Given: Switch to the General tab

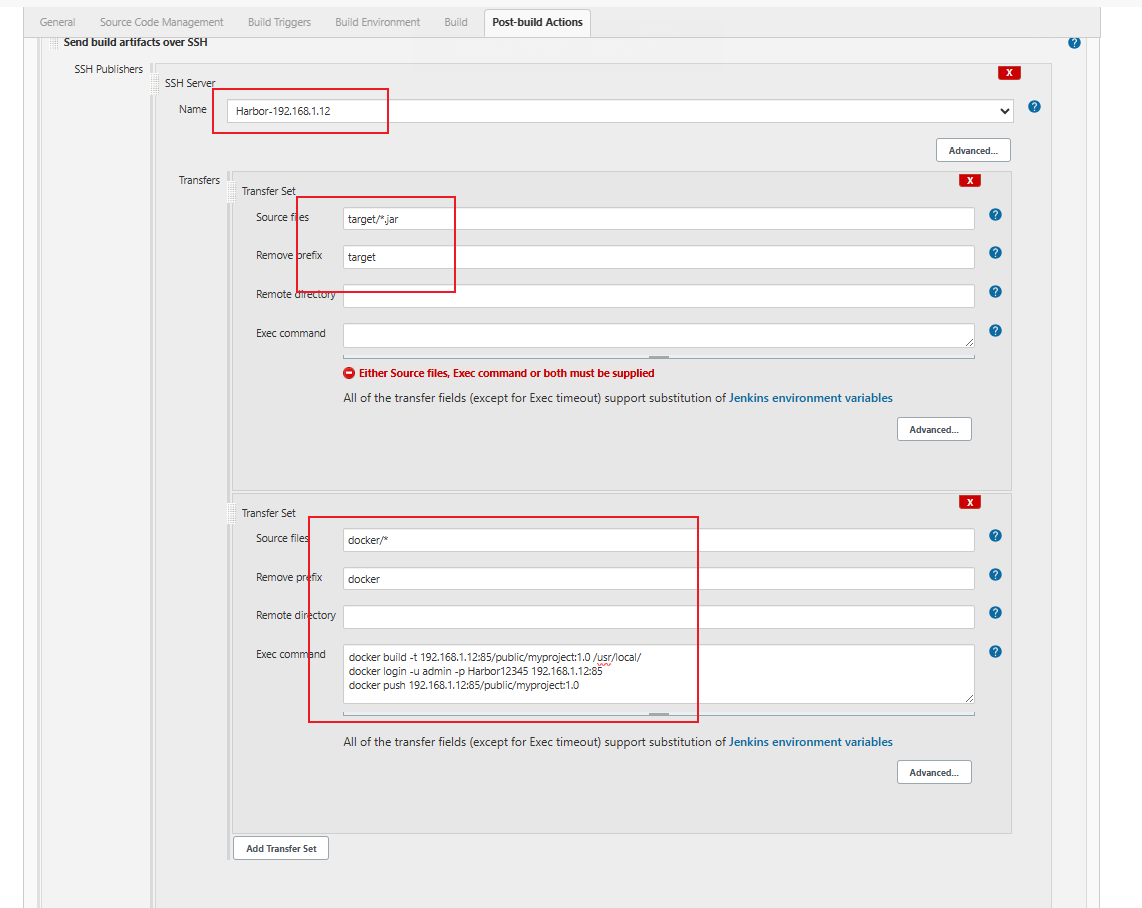Looking at the screenshot, I should (58, 23).
